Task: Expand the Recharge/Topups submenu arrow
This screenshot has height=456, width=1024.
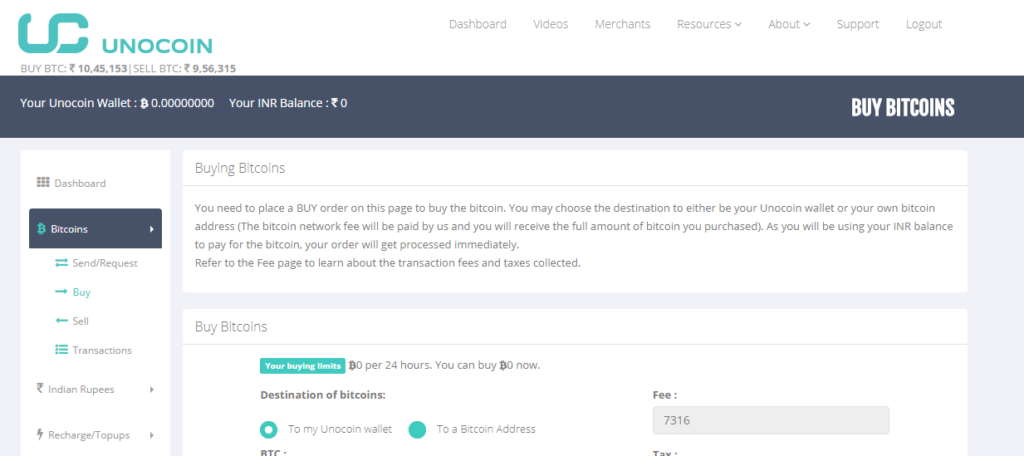Action: [152, 435]
